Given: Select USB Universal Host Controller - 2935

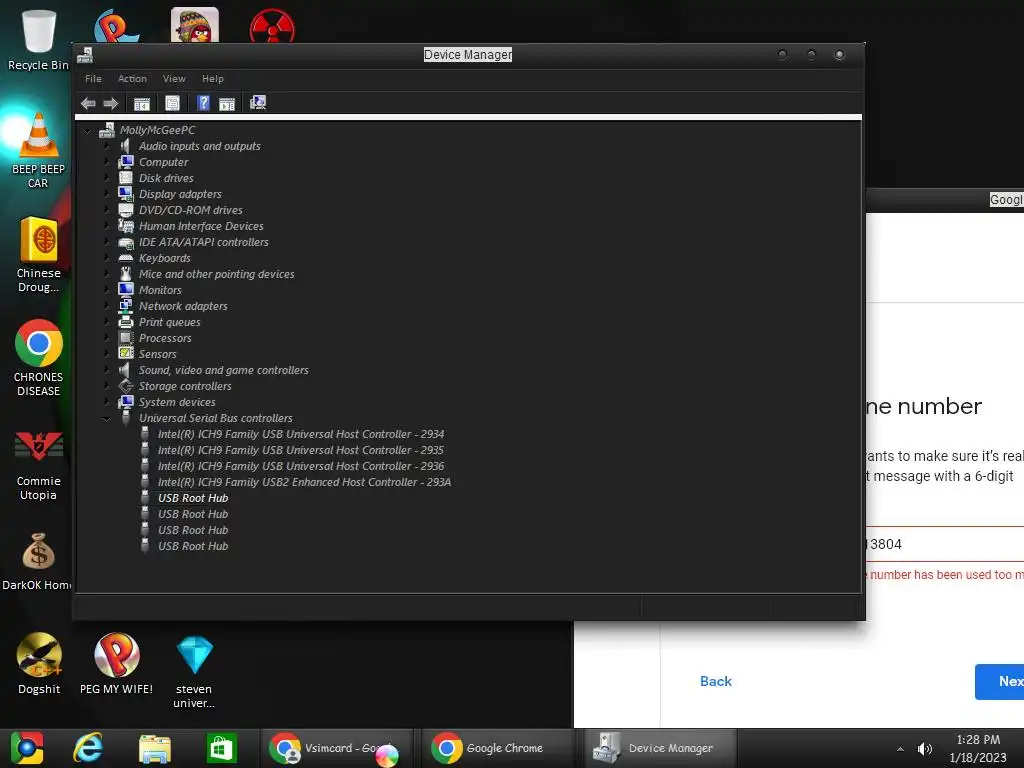Looking at the screenshot, I should pyautogui.click(x=301, y=450).
